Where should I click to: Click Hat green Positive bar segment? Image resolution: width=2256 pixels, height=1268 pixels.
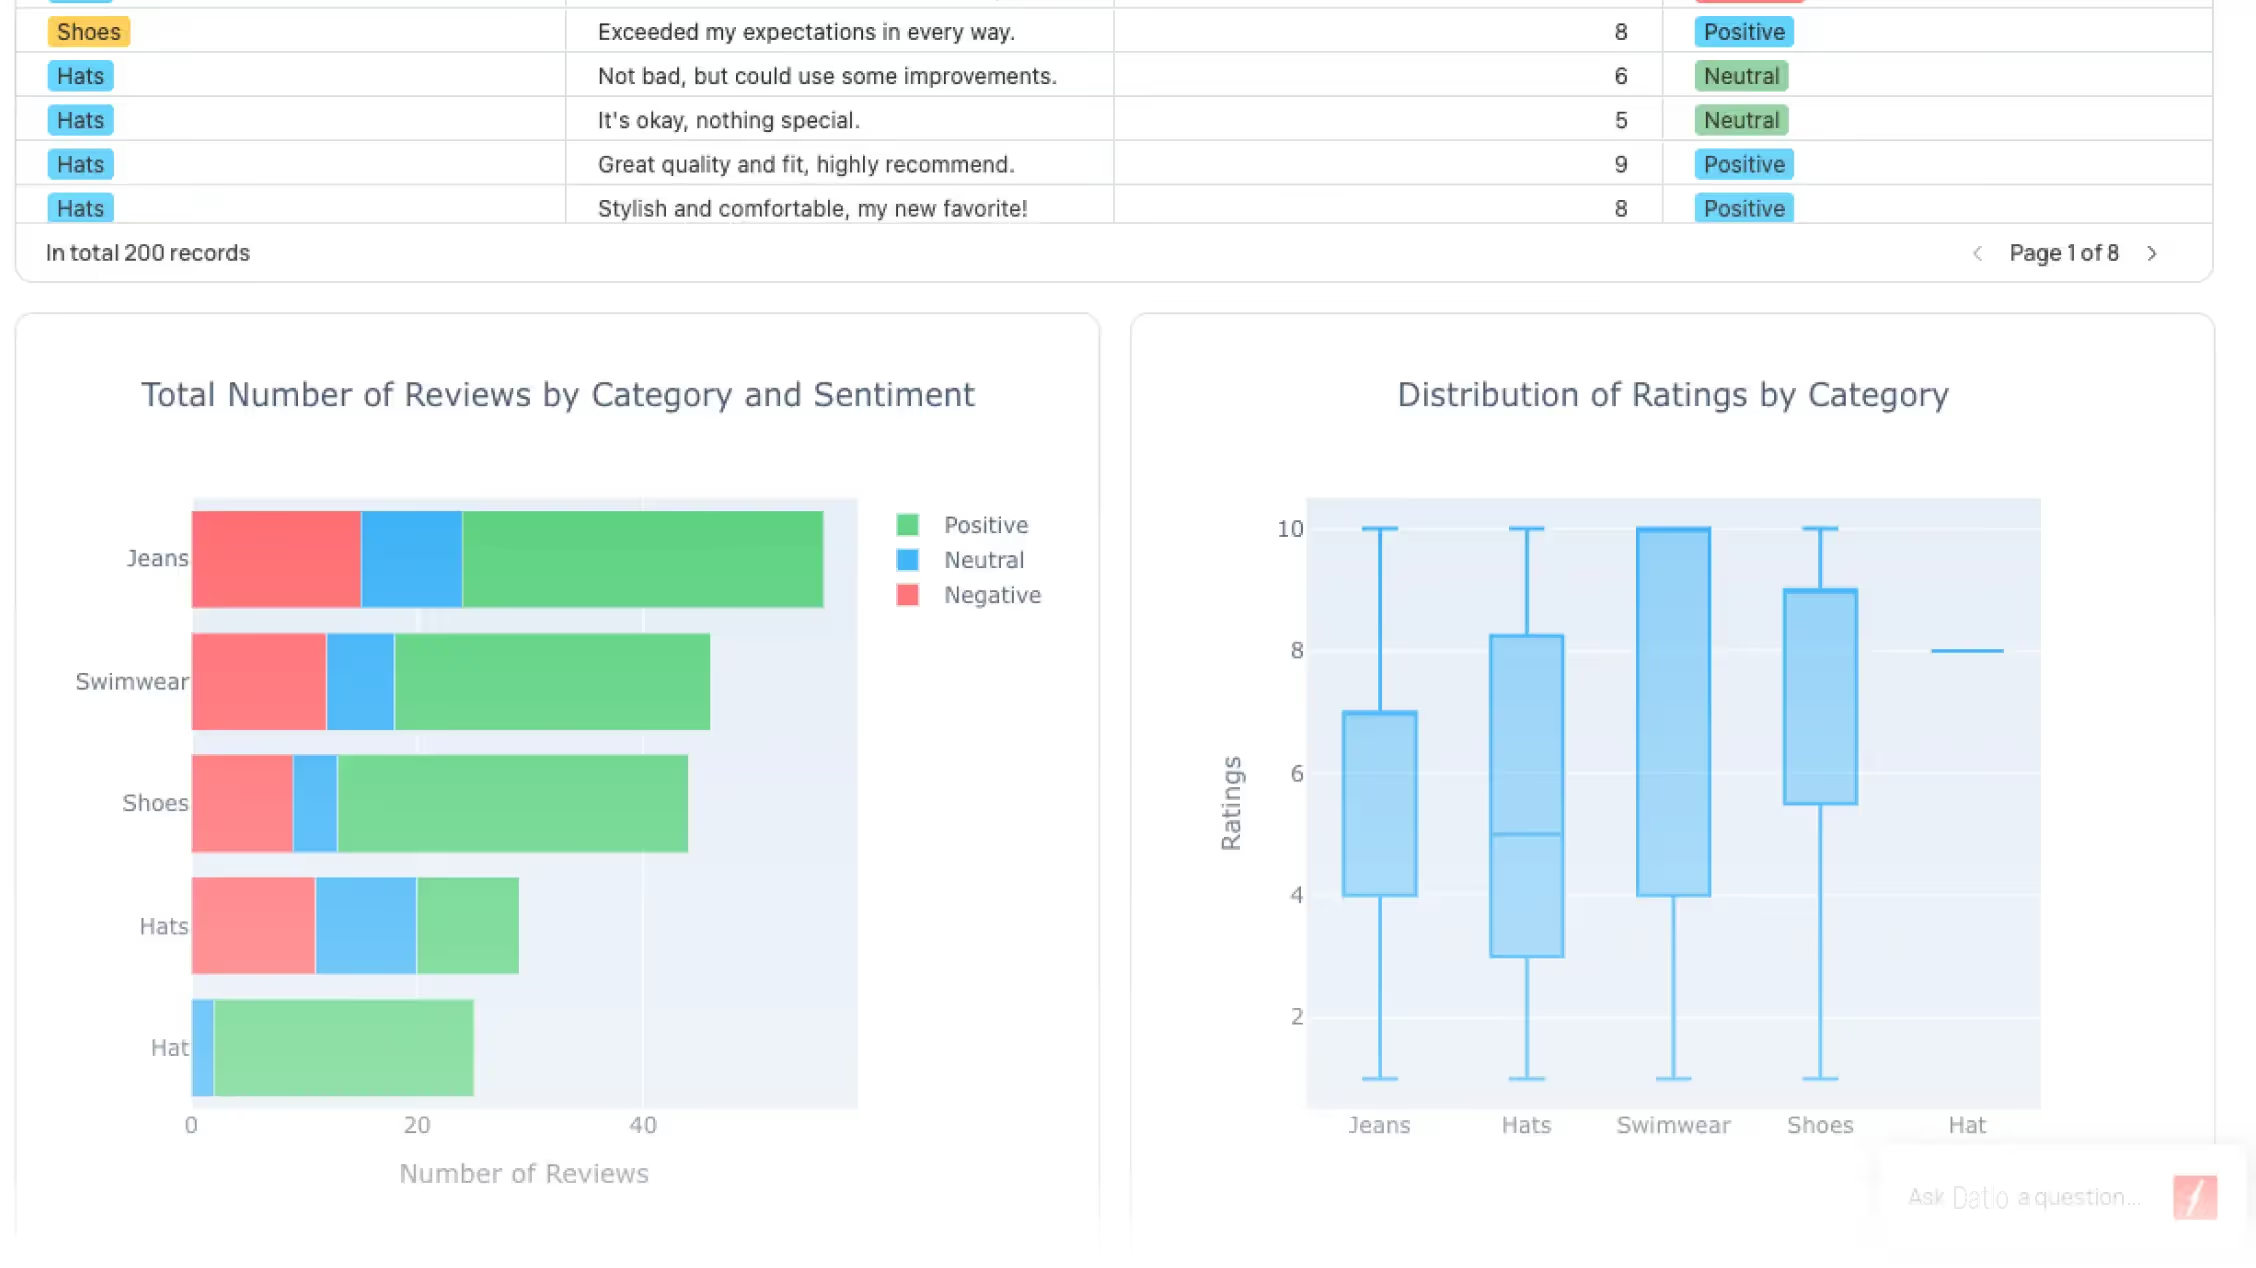[x=344, y=1048]
